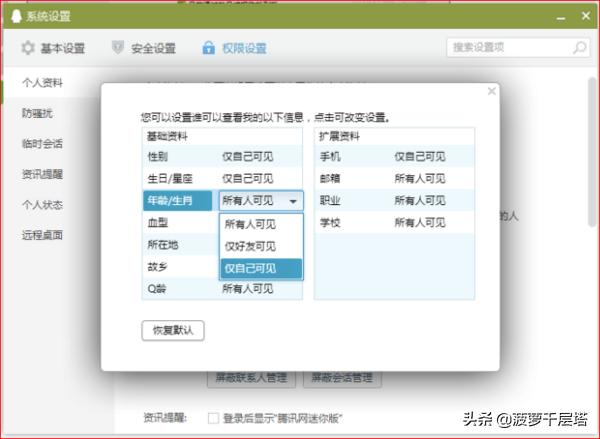Choose 仅好友可见 in the dropdown list
The image size is (600, 439).
[x=261, y=246]
